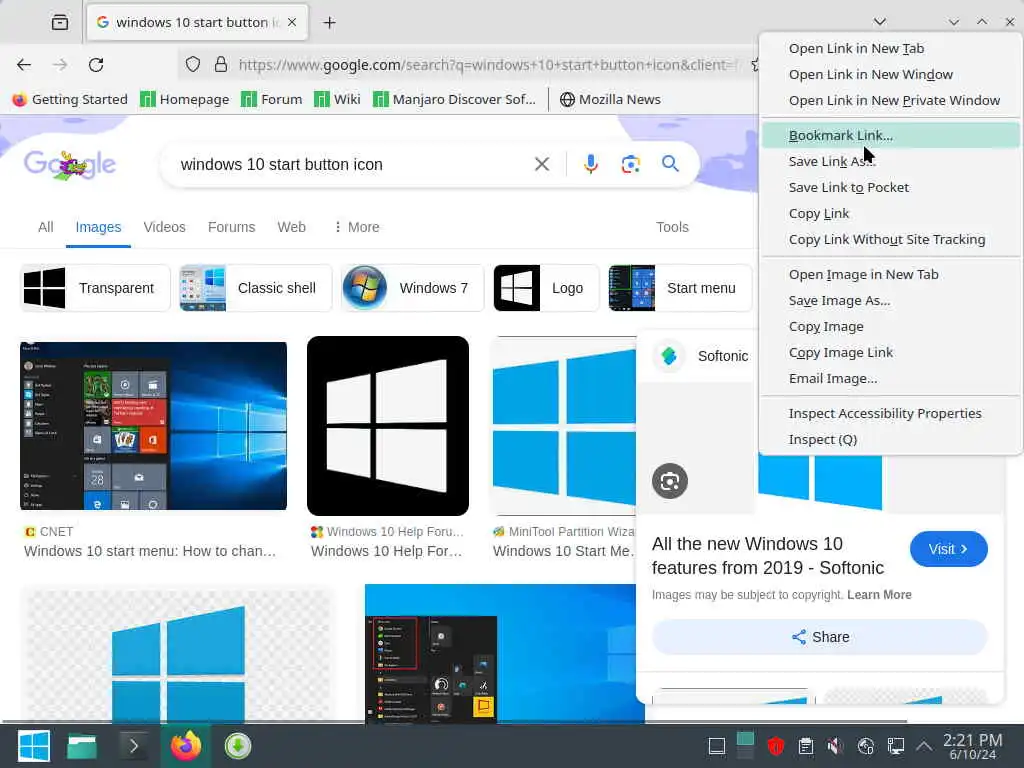
Task: Choose Open Link in New Window
Action: pos(890,74)
